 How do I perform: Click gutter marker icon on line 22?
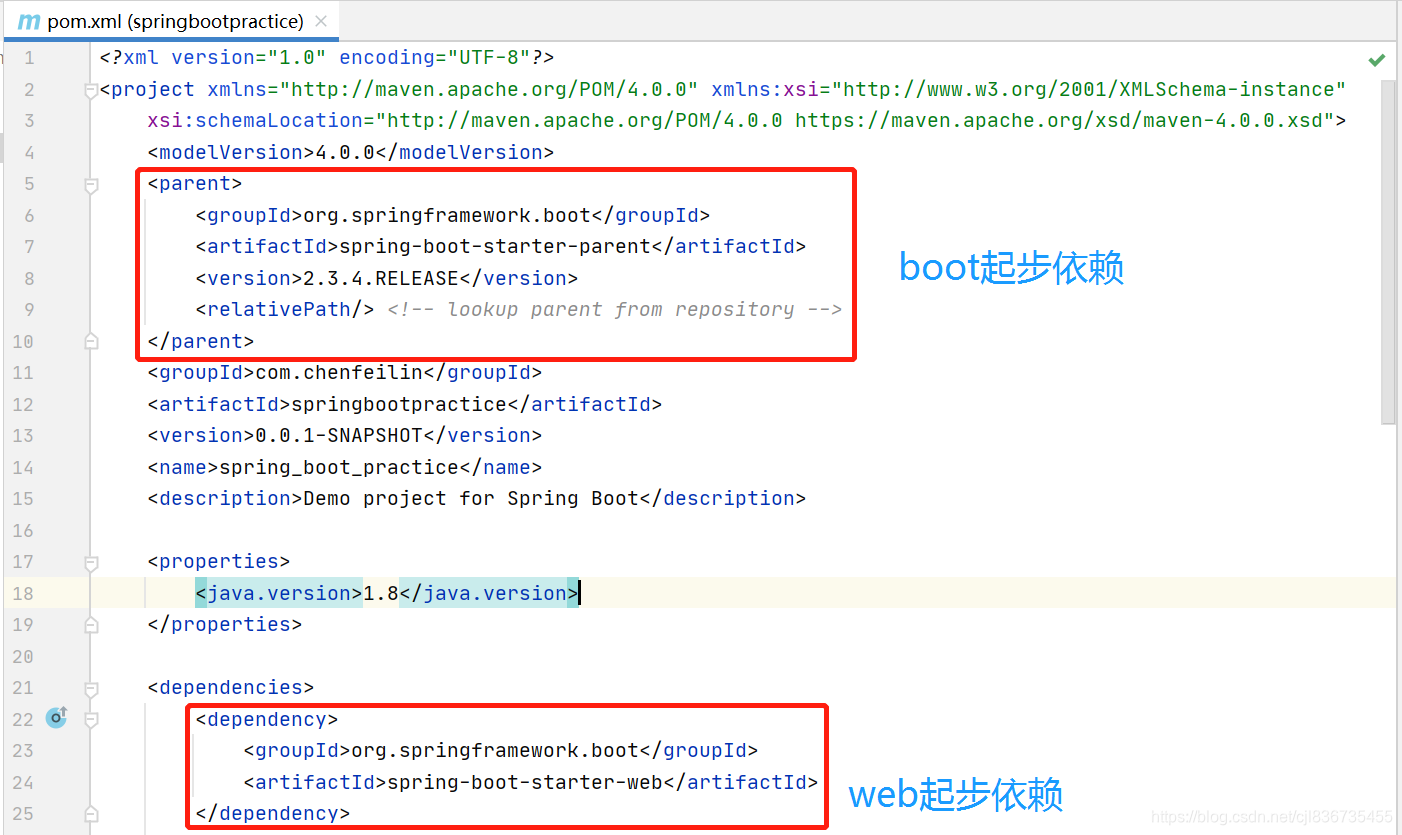coord(57,717)
